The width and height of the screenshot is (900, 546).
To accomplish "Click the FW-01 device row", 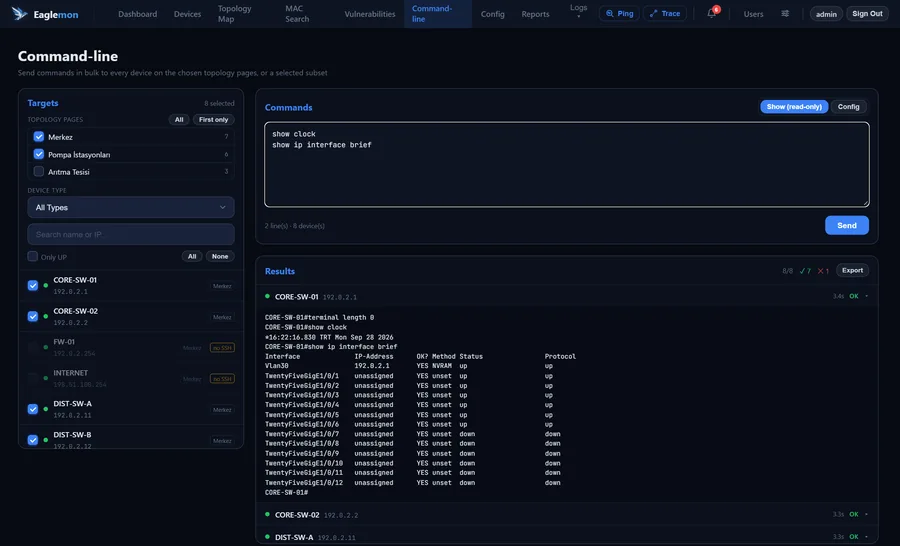I will point(131,347).
